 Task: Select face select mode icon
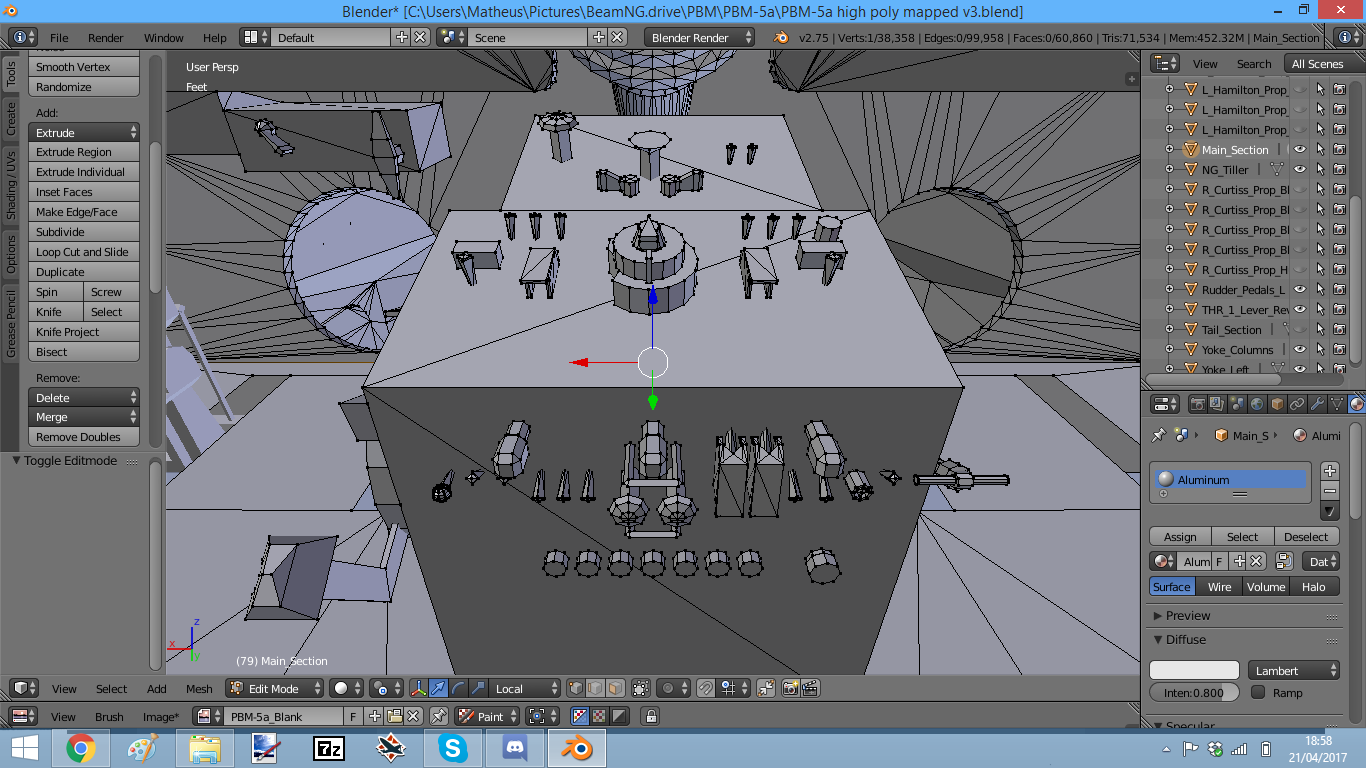(x=615, y=688)
